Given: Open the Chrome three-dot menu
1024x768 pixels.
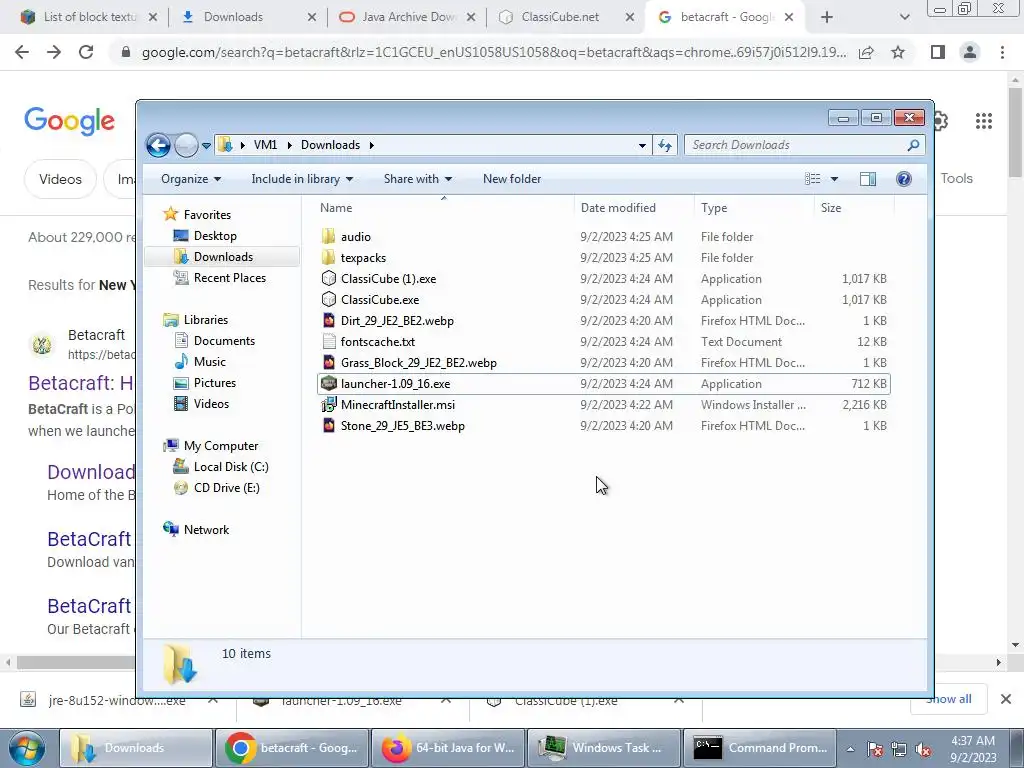Looking at the screenshot, I should click(1002, 52).
